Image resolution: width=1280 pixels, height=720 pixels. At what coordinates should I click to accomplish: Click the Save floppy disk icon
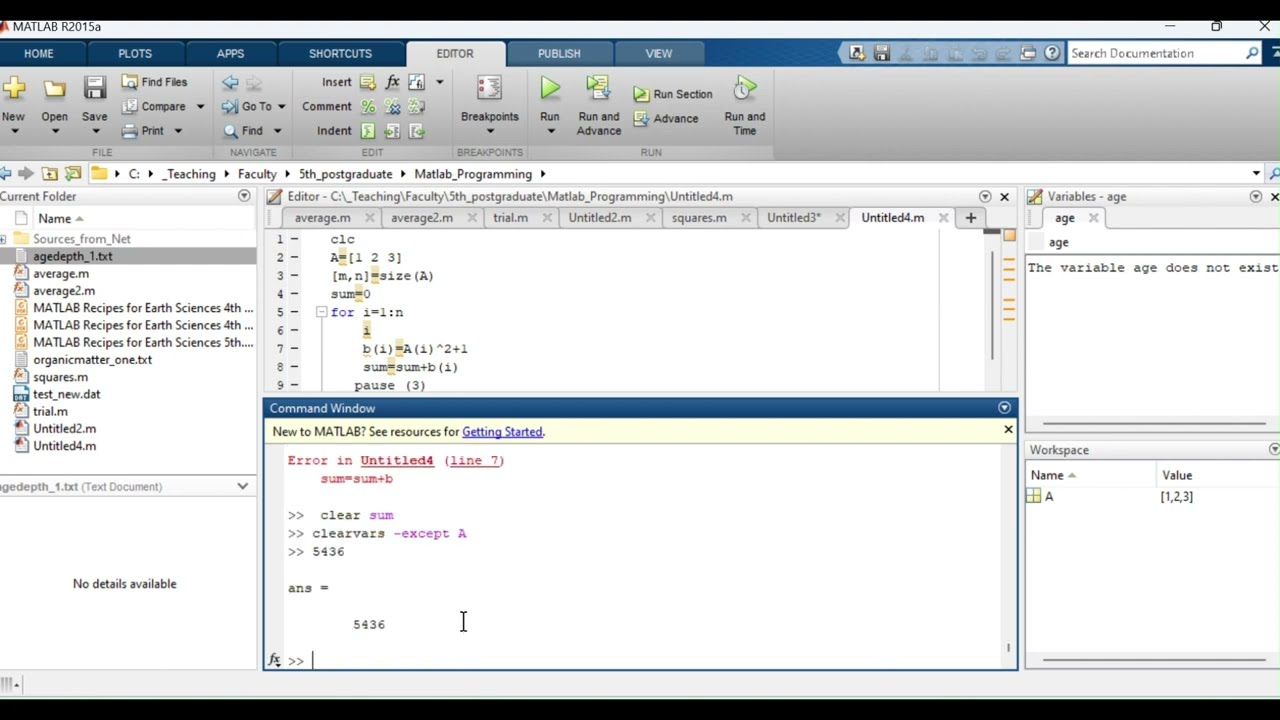coord(94,89)
